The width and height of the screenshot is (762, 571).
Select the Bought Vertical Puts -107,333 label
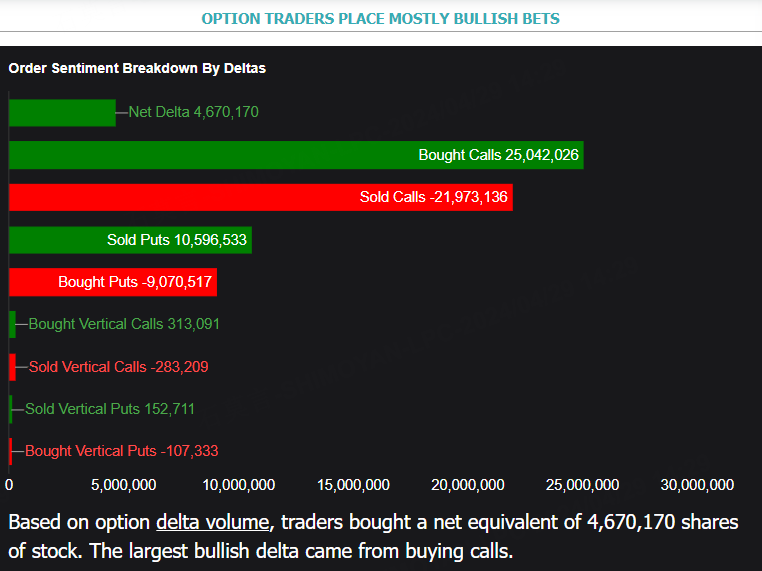[x=121, y=451]
